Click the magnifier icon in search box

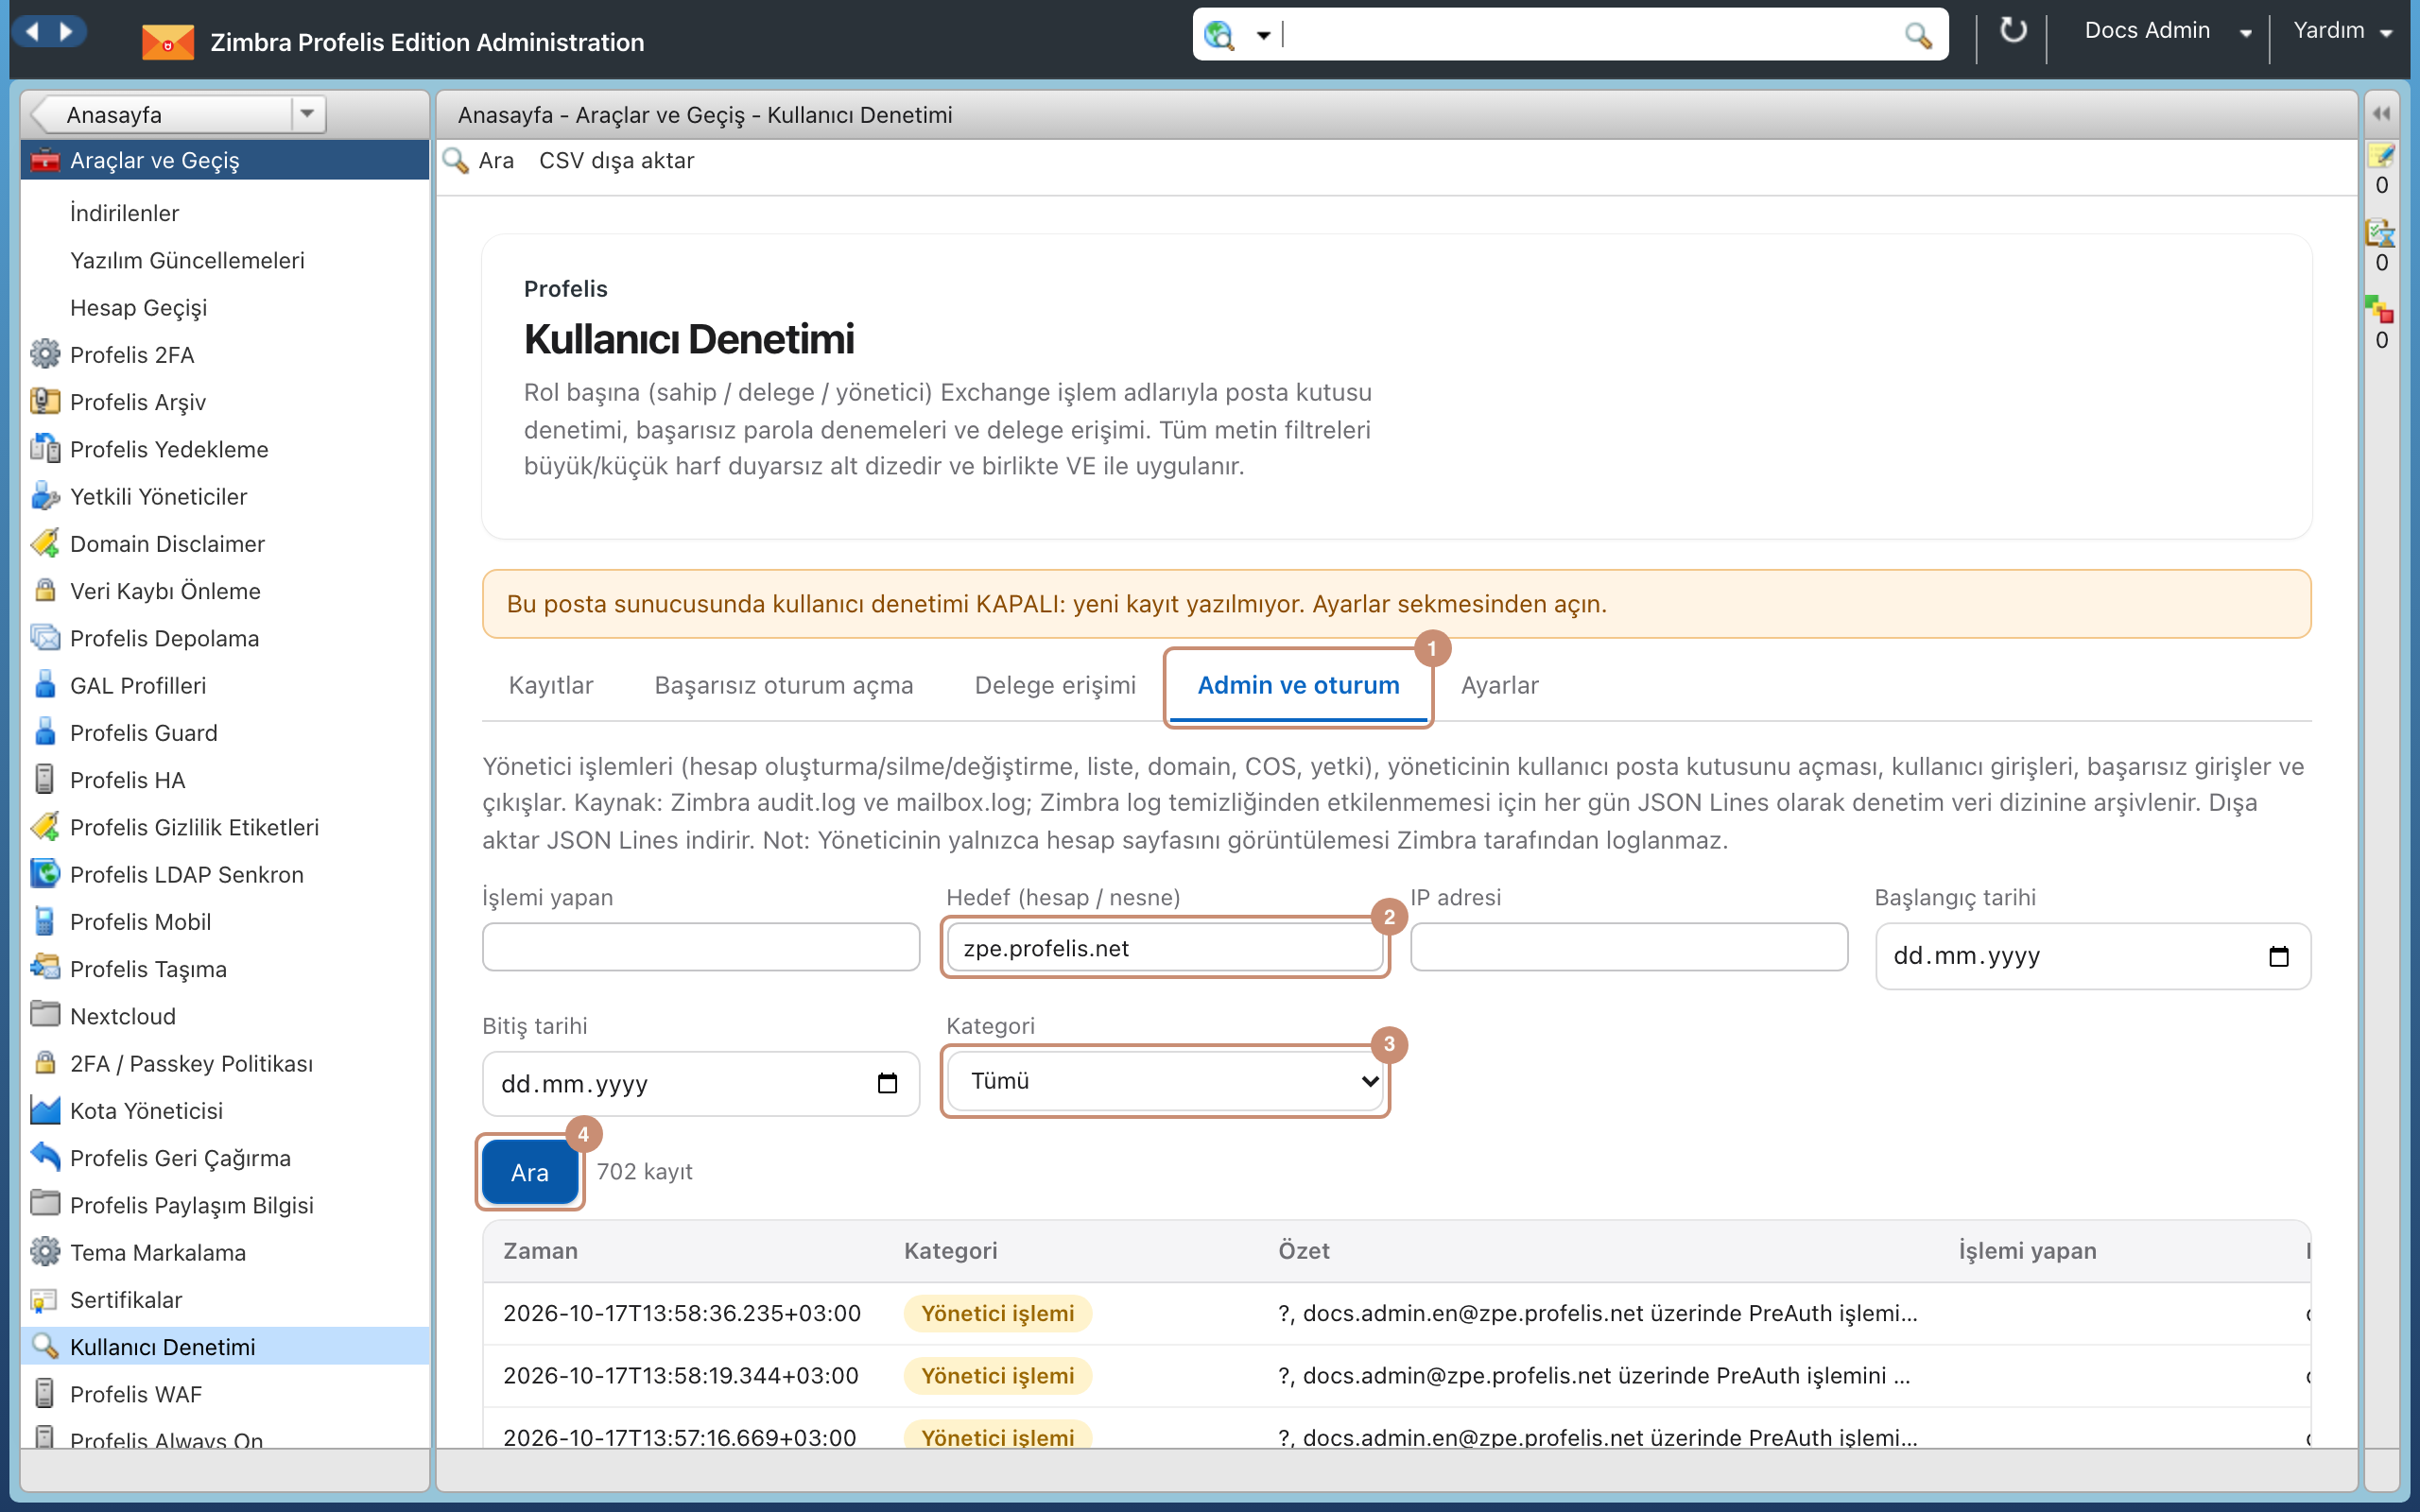point(1917,35)
